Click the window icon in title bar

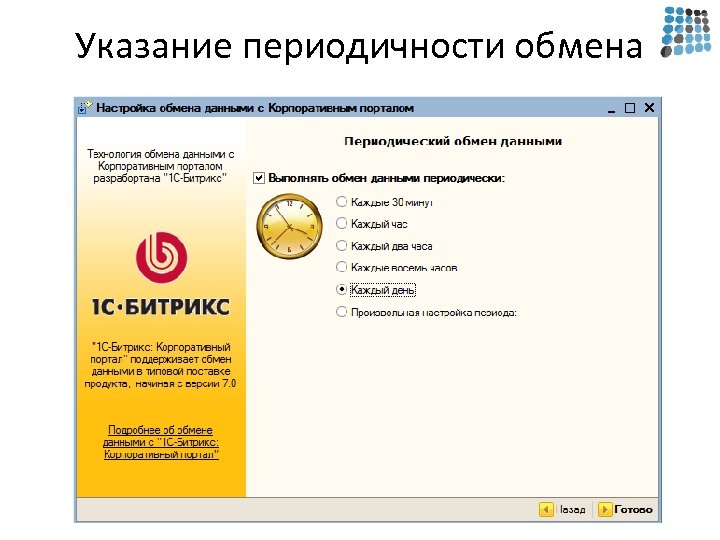click(x=84, y=108)
